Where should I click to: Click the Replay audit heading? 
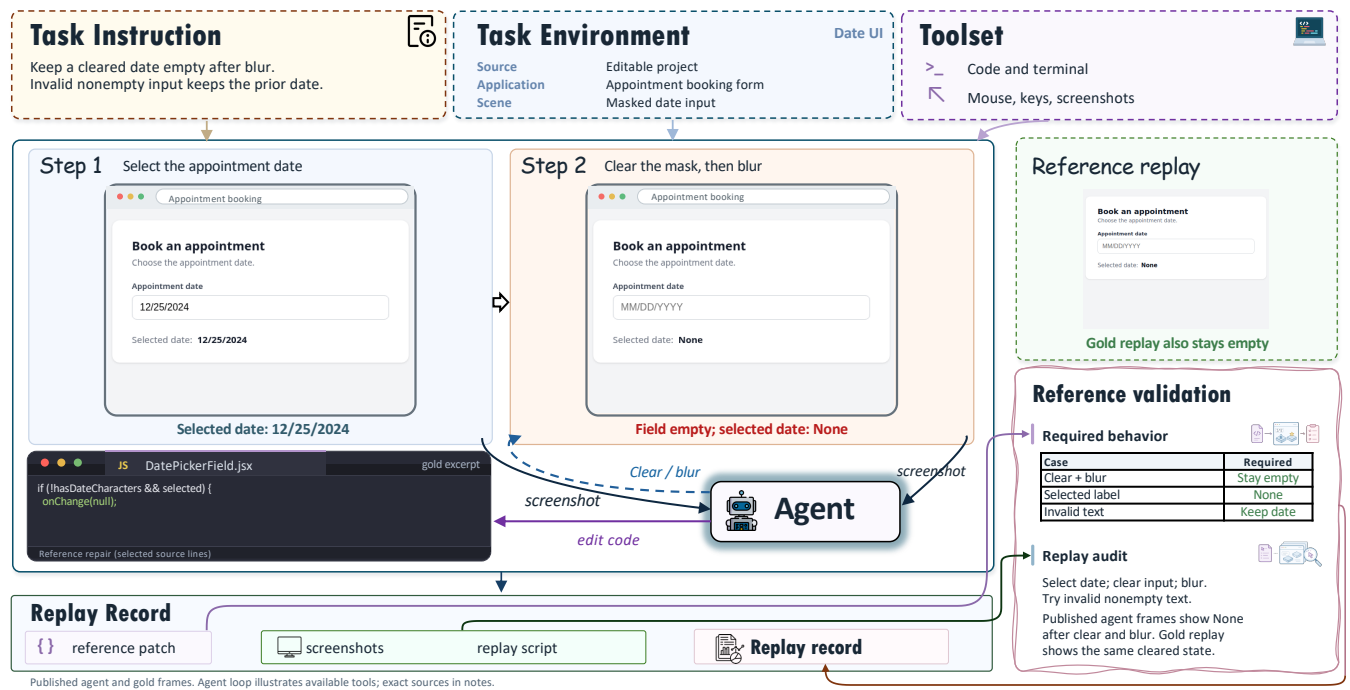click(1085, 556)
